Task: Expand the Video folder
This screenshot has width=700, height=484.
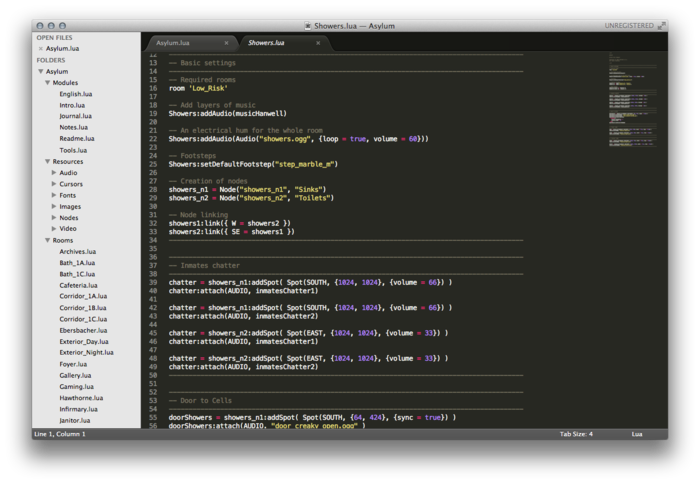Action: pyautogui.click(x=54, y=229)
